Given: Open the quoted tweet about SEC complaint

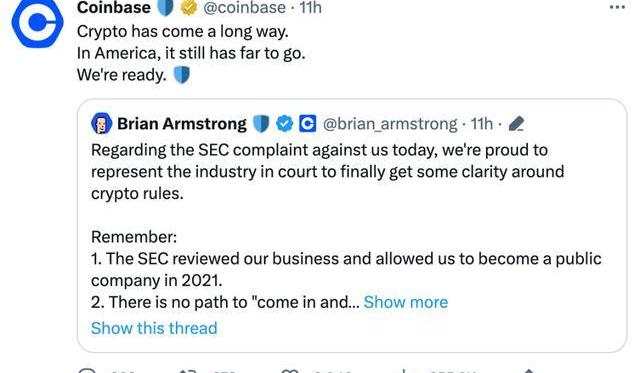Looking at the screenshot, I should tap(352, 225).
